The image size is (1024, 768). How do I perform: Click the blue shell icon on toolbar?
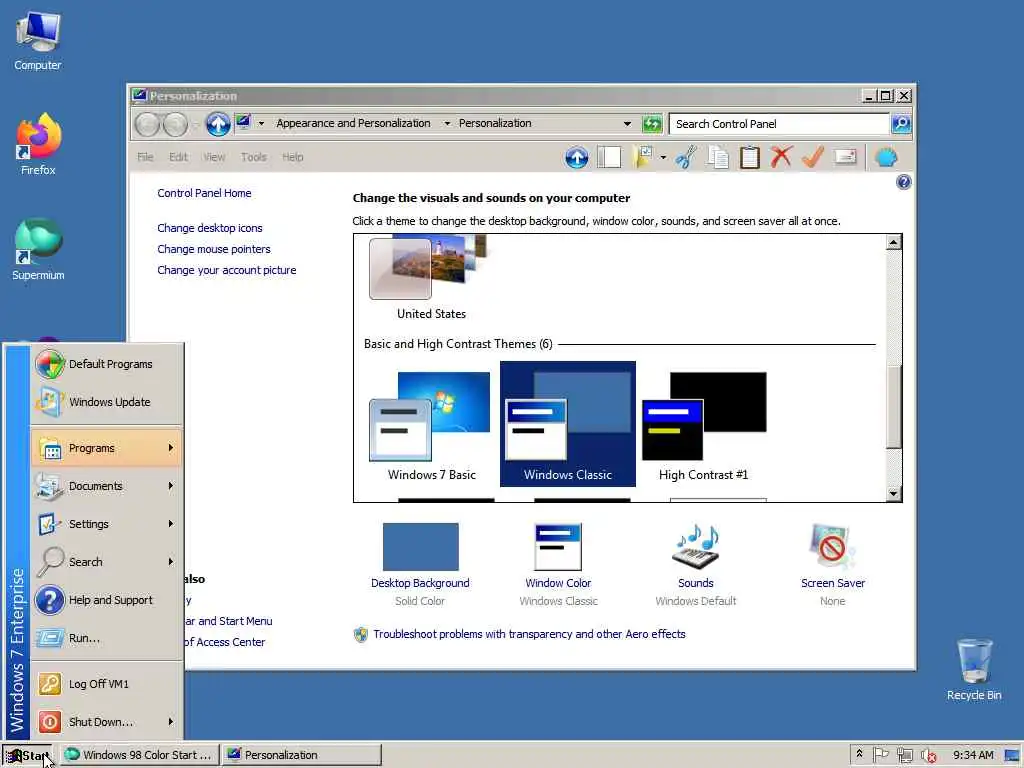(x=886, y=157)
